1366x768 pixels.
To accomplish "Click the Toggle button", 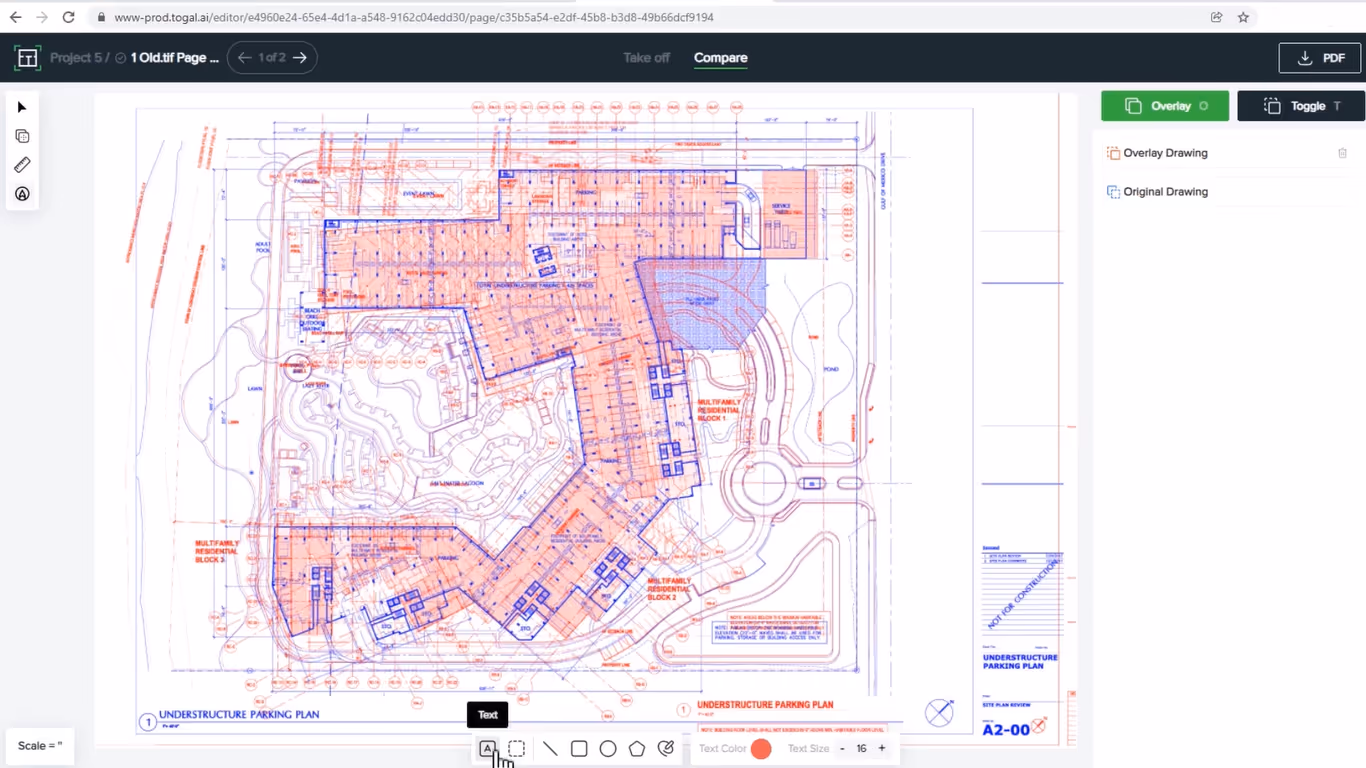I will pos(1301,106).
